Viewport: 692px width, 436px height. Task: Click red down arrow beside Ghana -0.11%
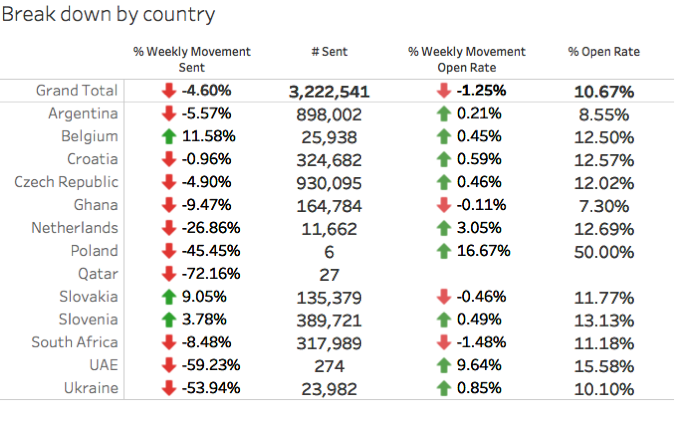click(444, 205)
